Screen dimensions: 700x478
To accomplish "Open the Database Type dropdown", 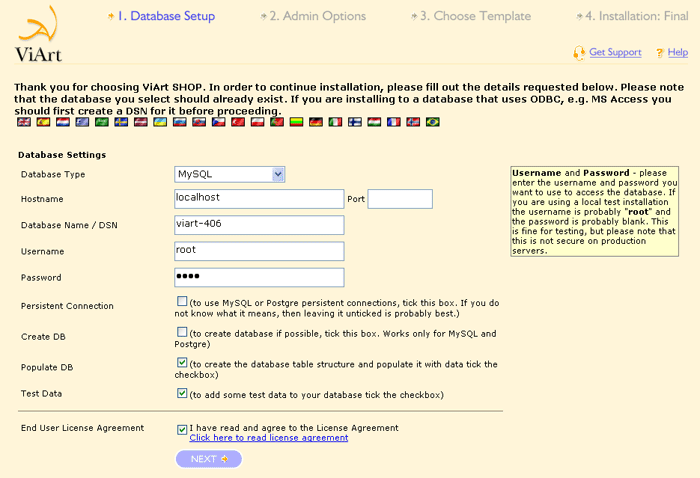I will [229, 174].
